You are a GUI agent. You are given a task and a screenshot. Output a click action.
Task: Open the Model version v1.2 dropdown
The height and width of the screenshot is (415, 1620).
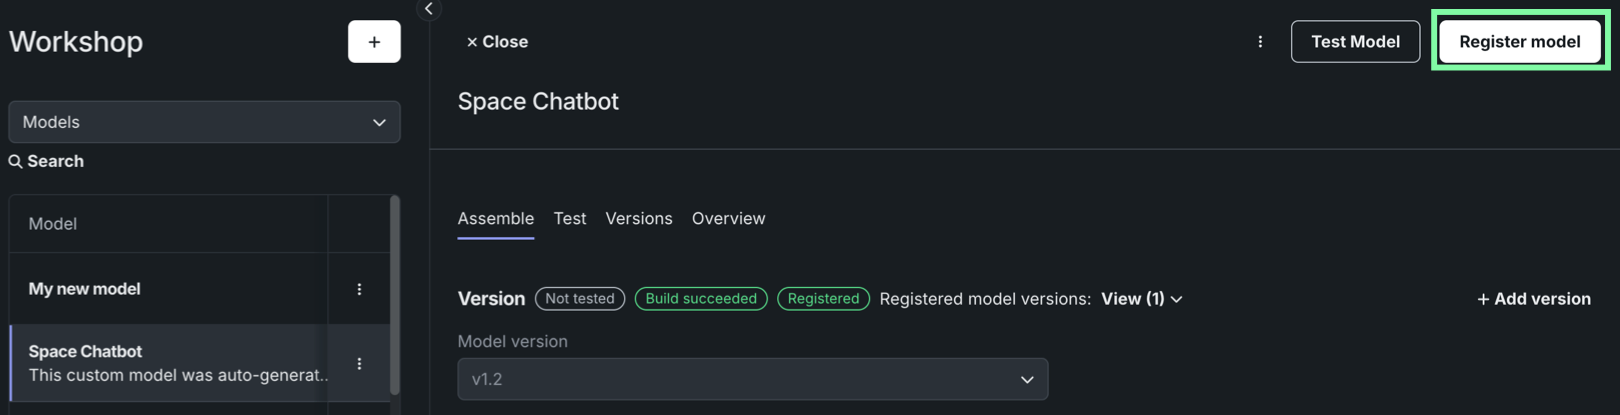[x=752, y=379]
